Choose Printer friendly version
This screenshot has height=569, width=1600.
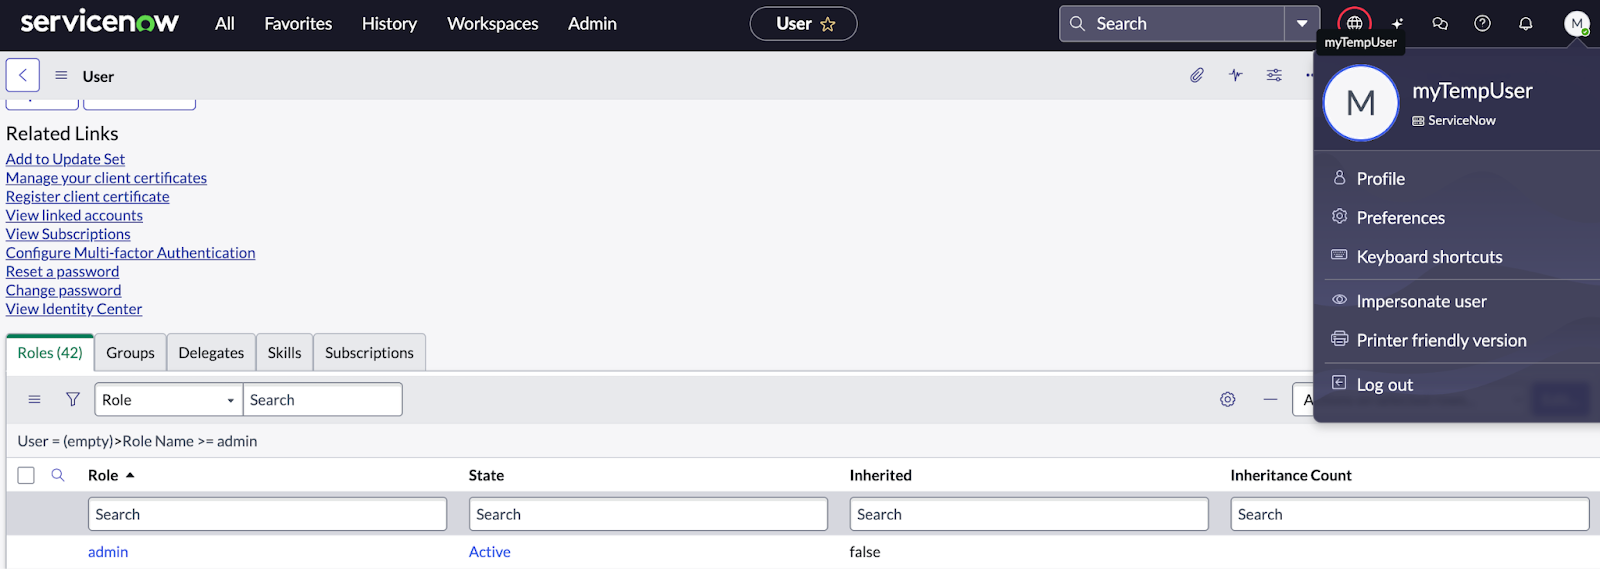1441,340
